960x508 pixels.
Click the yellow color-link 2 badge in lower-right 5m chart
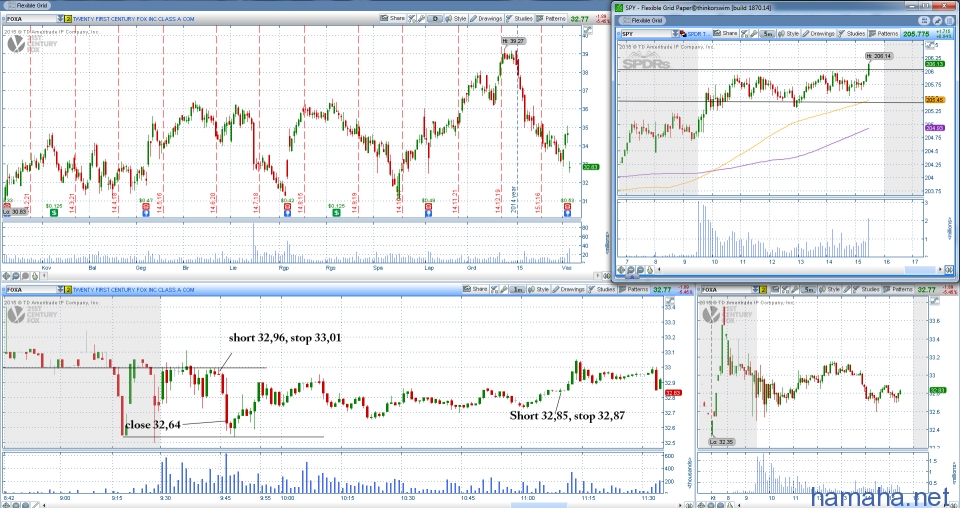(763, 289)
